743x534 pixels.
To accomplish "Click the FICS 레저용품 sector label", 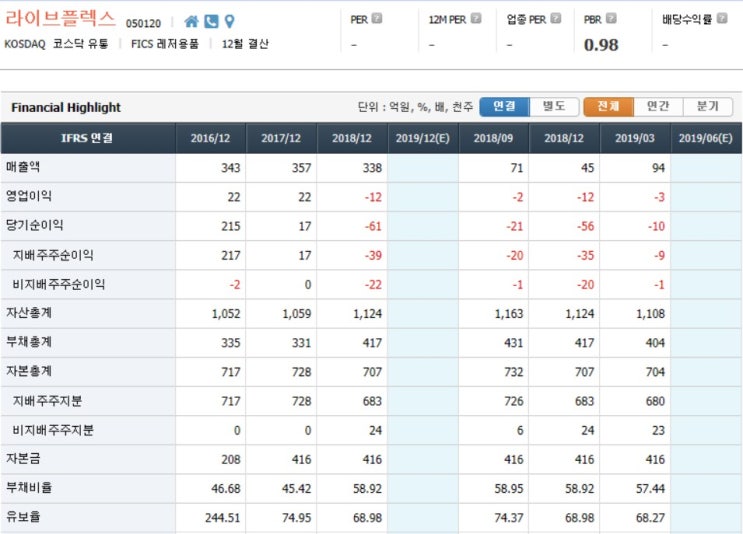I will (165, 44).
